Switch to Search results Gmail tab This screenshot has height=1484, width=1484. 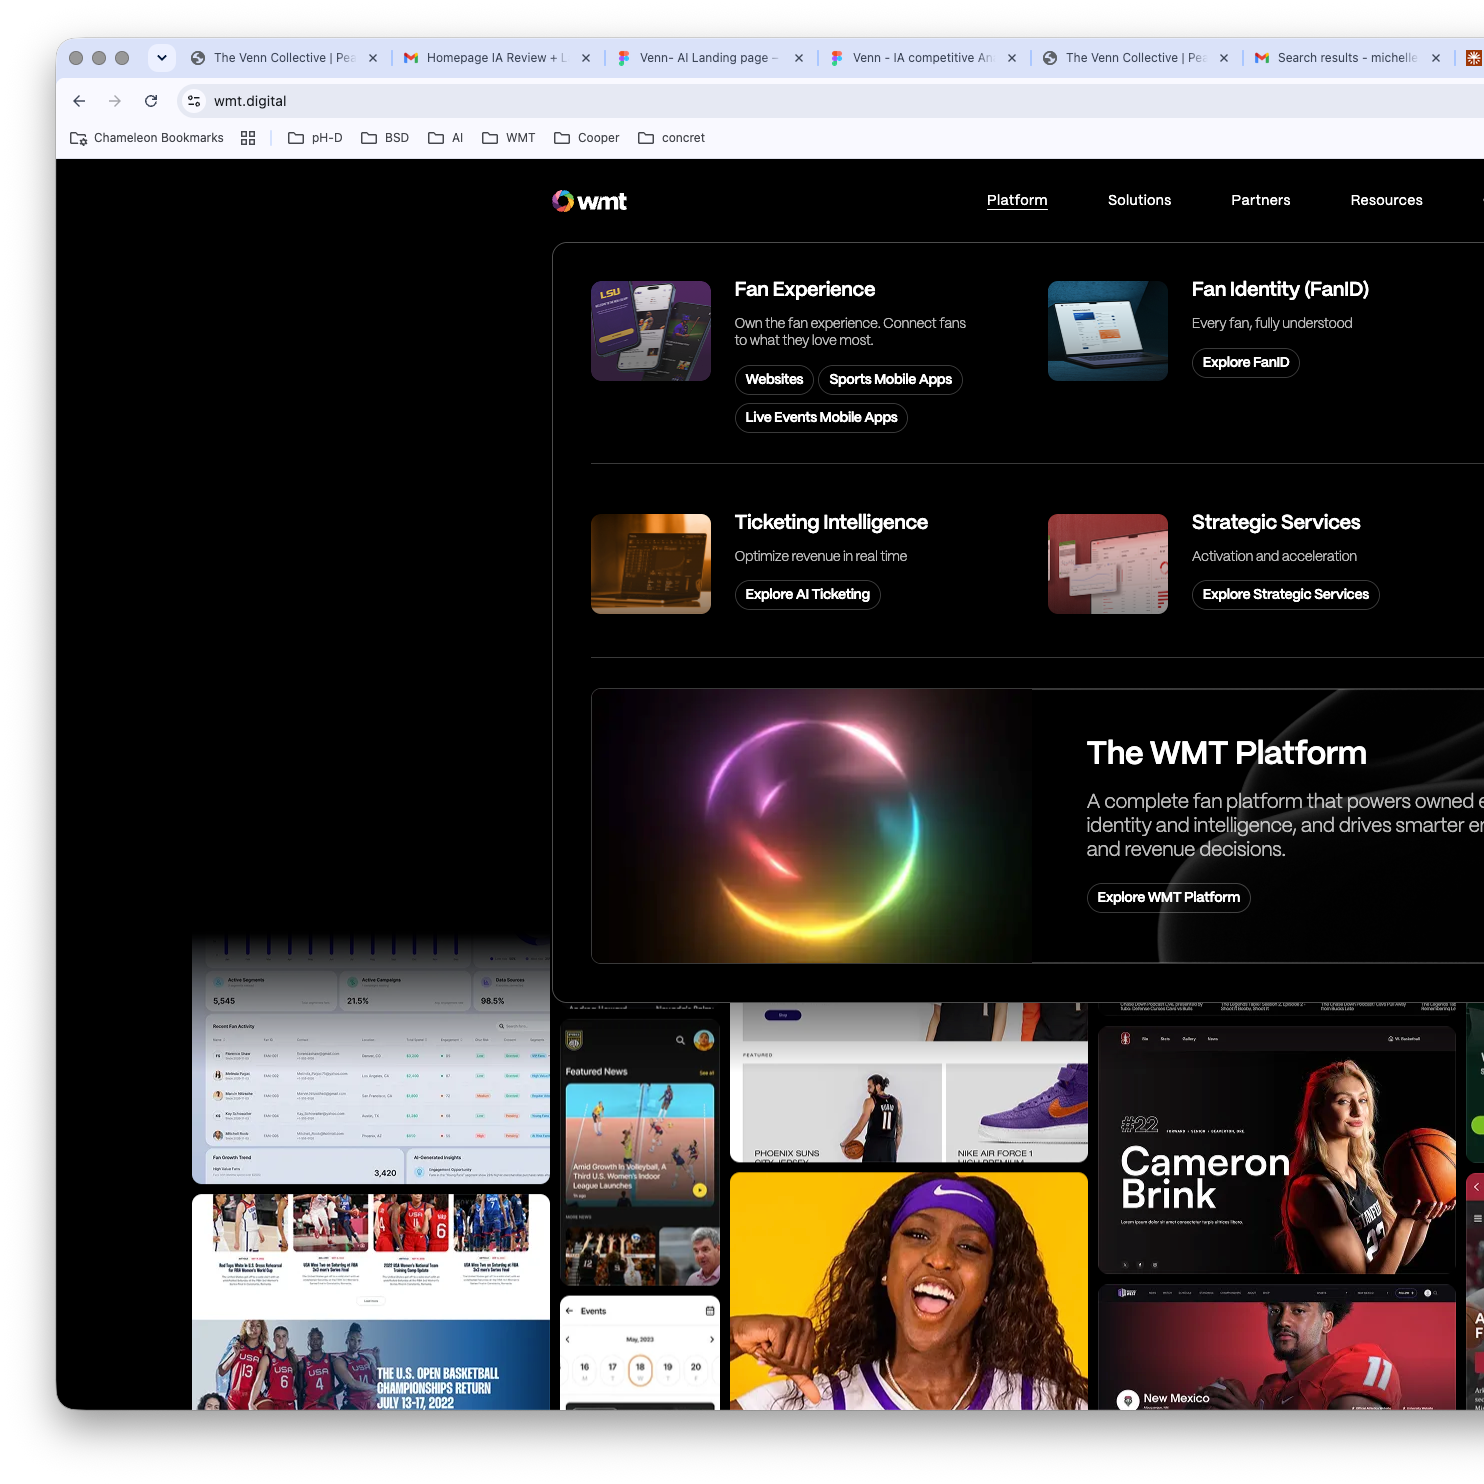tap(1347, 58)
